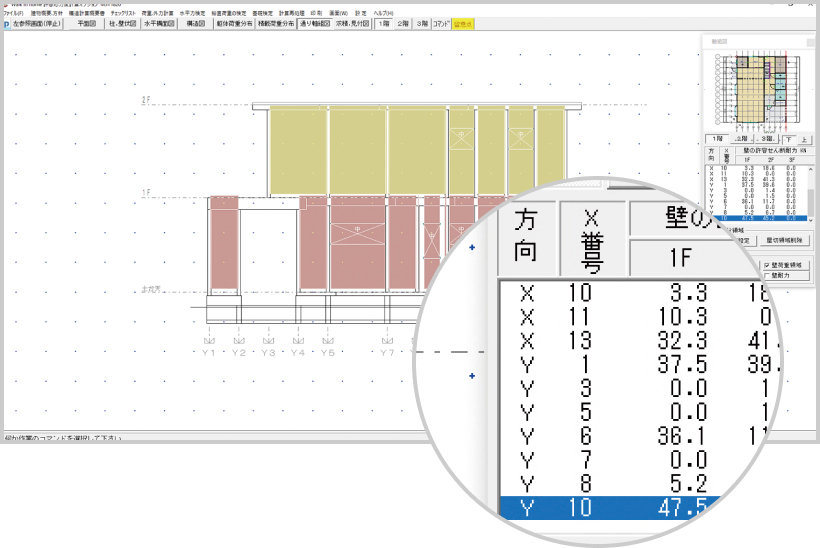Select 2階 button under the thumbnail

[x=742, y=139]
